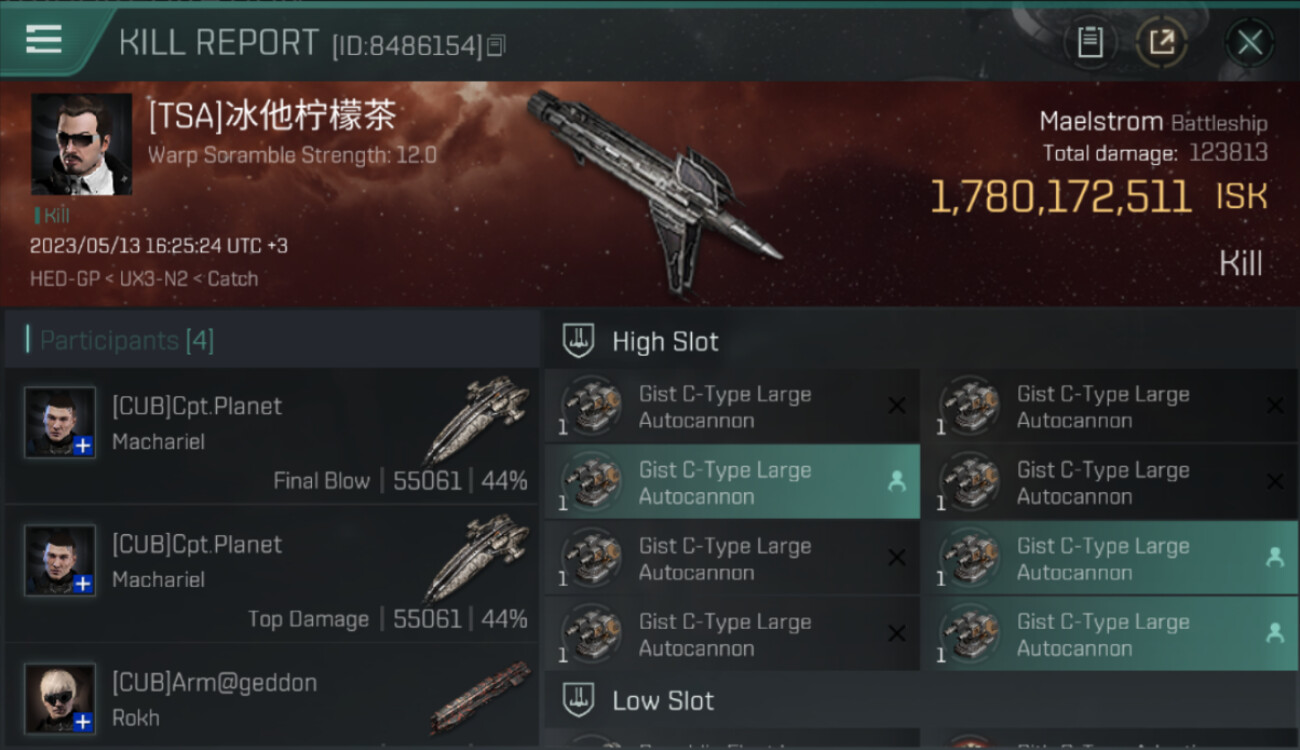
Task: Click the clipboard icon in header
Action: point(1090,42)
